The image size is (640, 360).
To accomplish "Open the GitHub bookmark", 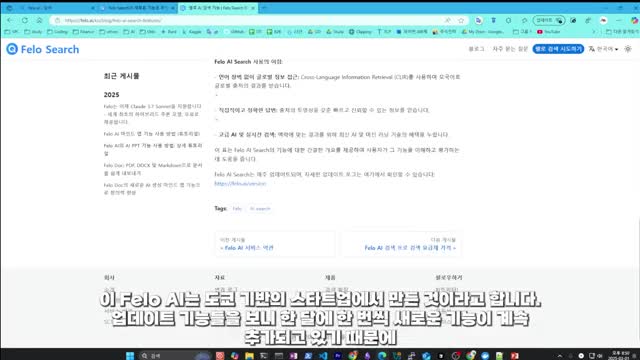I will [234, 32].
